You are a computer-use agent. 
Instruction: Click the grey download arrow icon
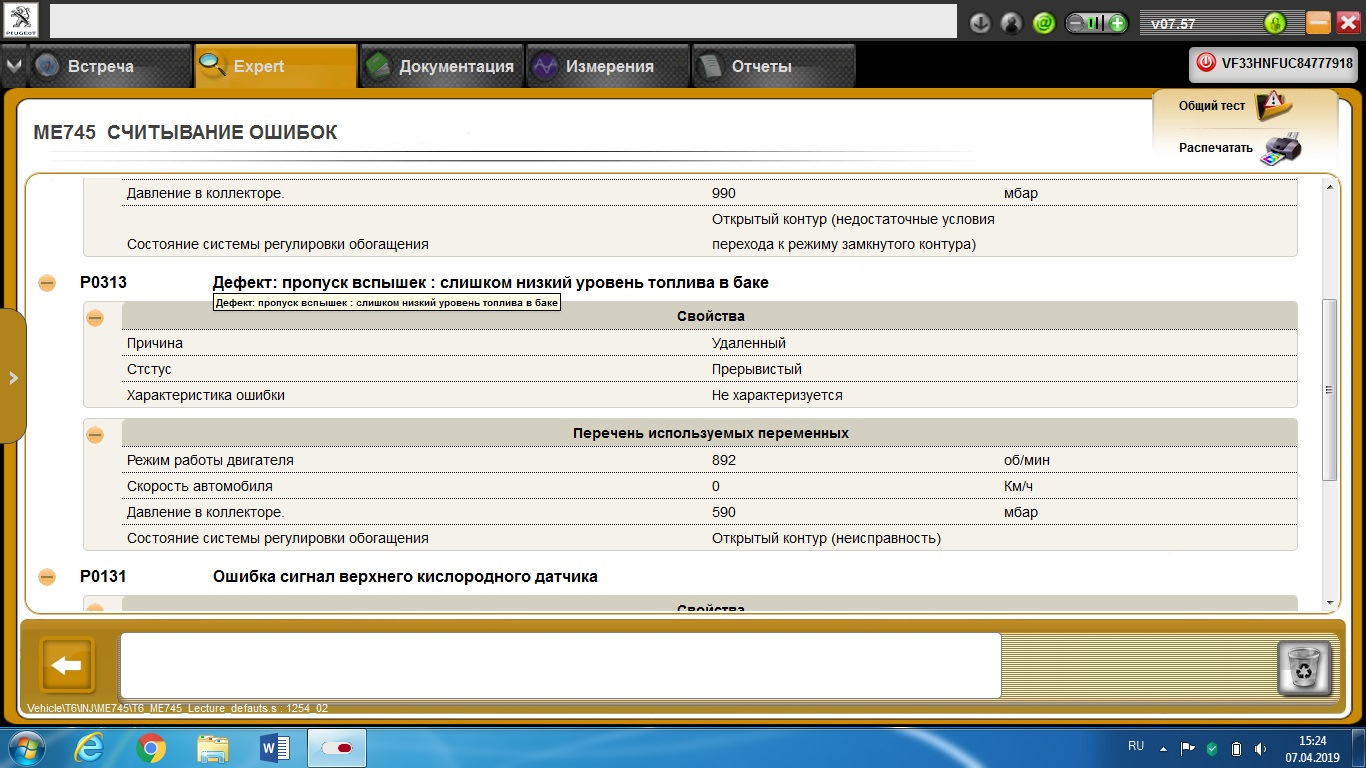(x=980, y=22)
